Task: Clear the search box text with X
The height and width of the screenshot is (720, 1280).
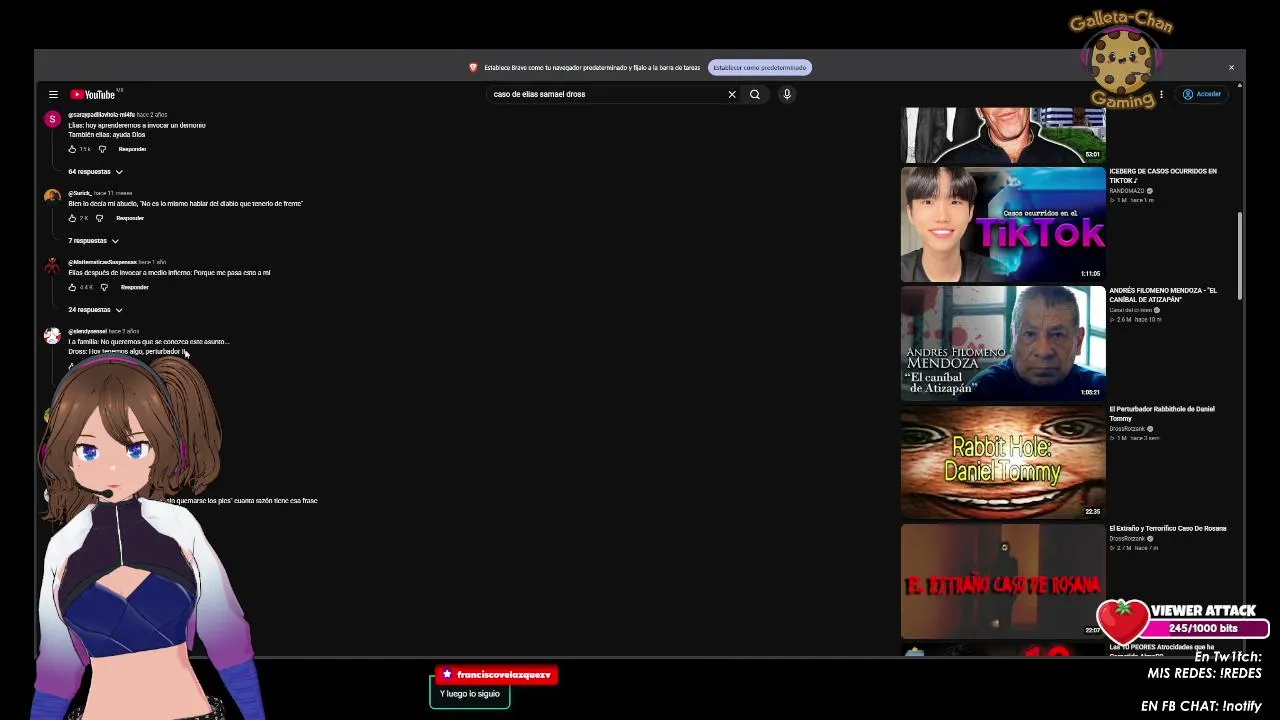Action: (732, 94)
